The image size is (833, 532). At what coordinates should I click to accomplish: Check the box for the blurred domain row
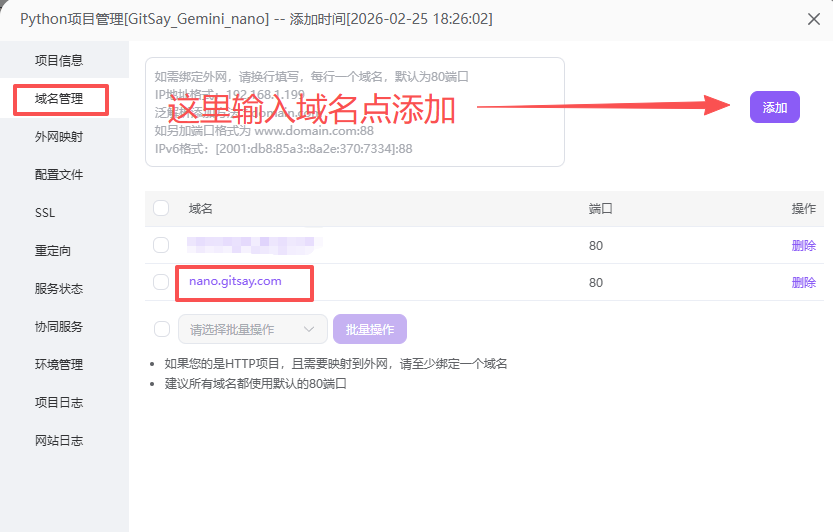tap(161, 245)
